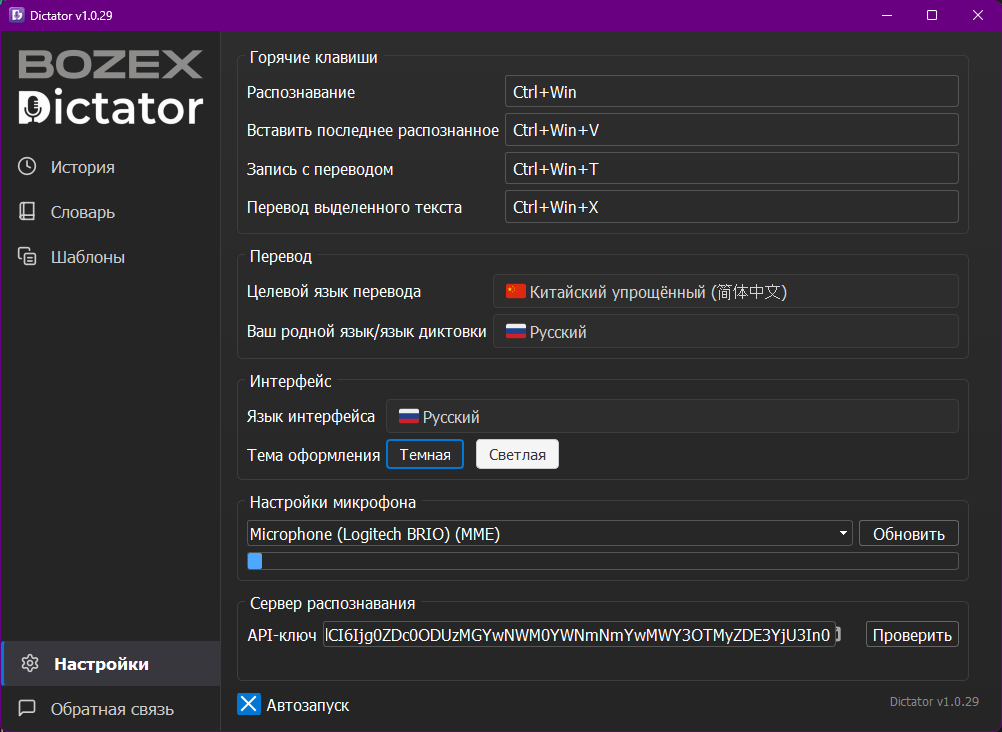
Task: Click the Запись с переводом label
Action: tap(320, 169)
